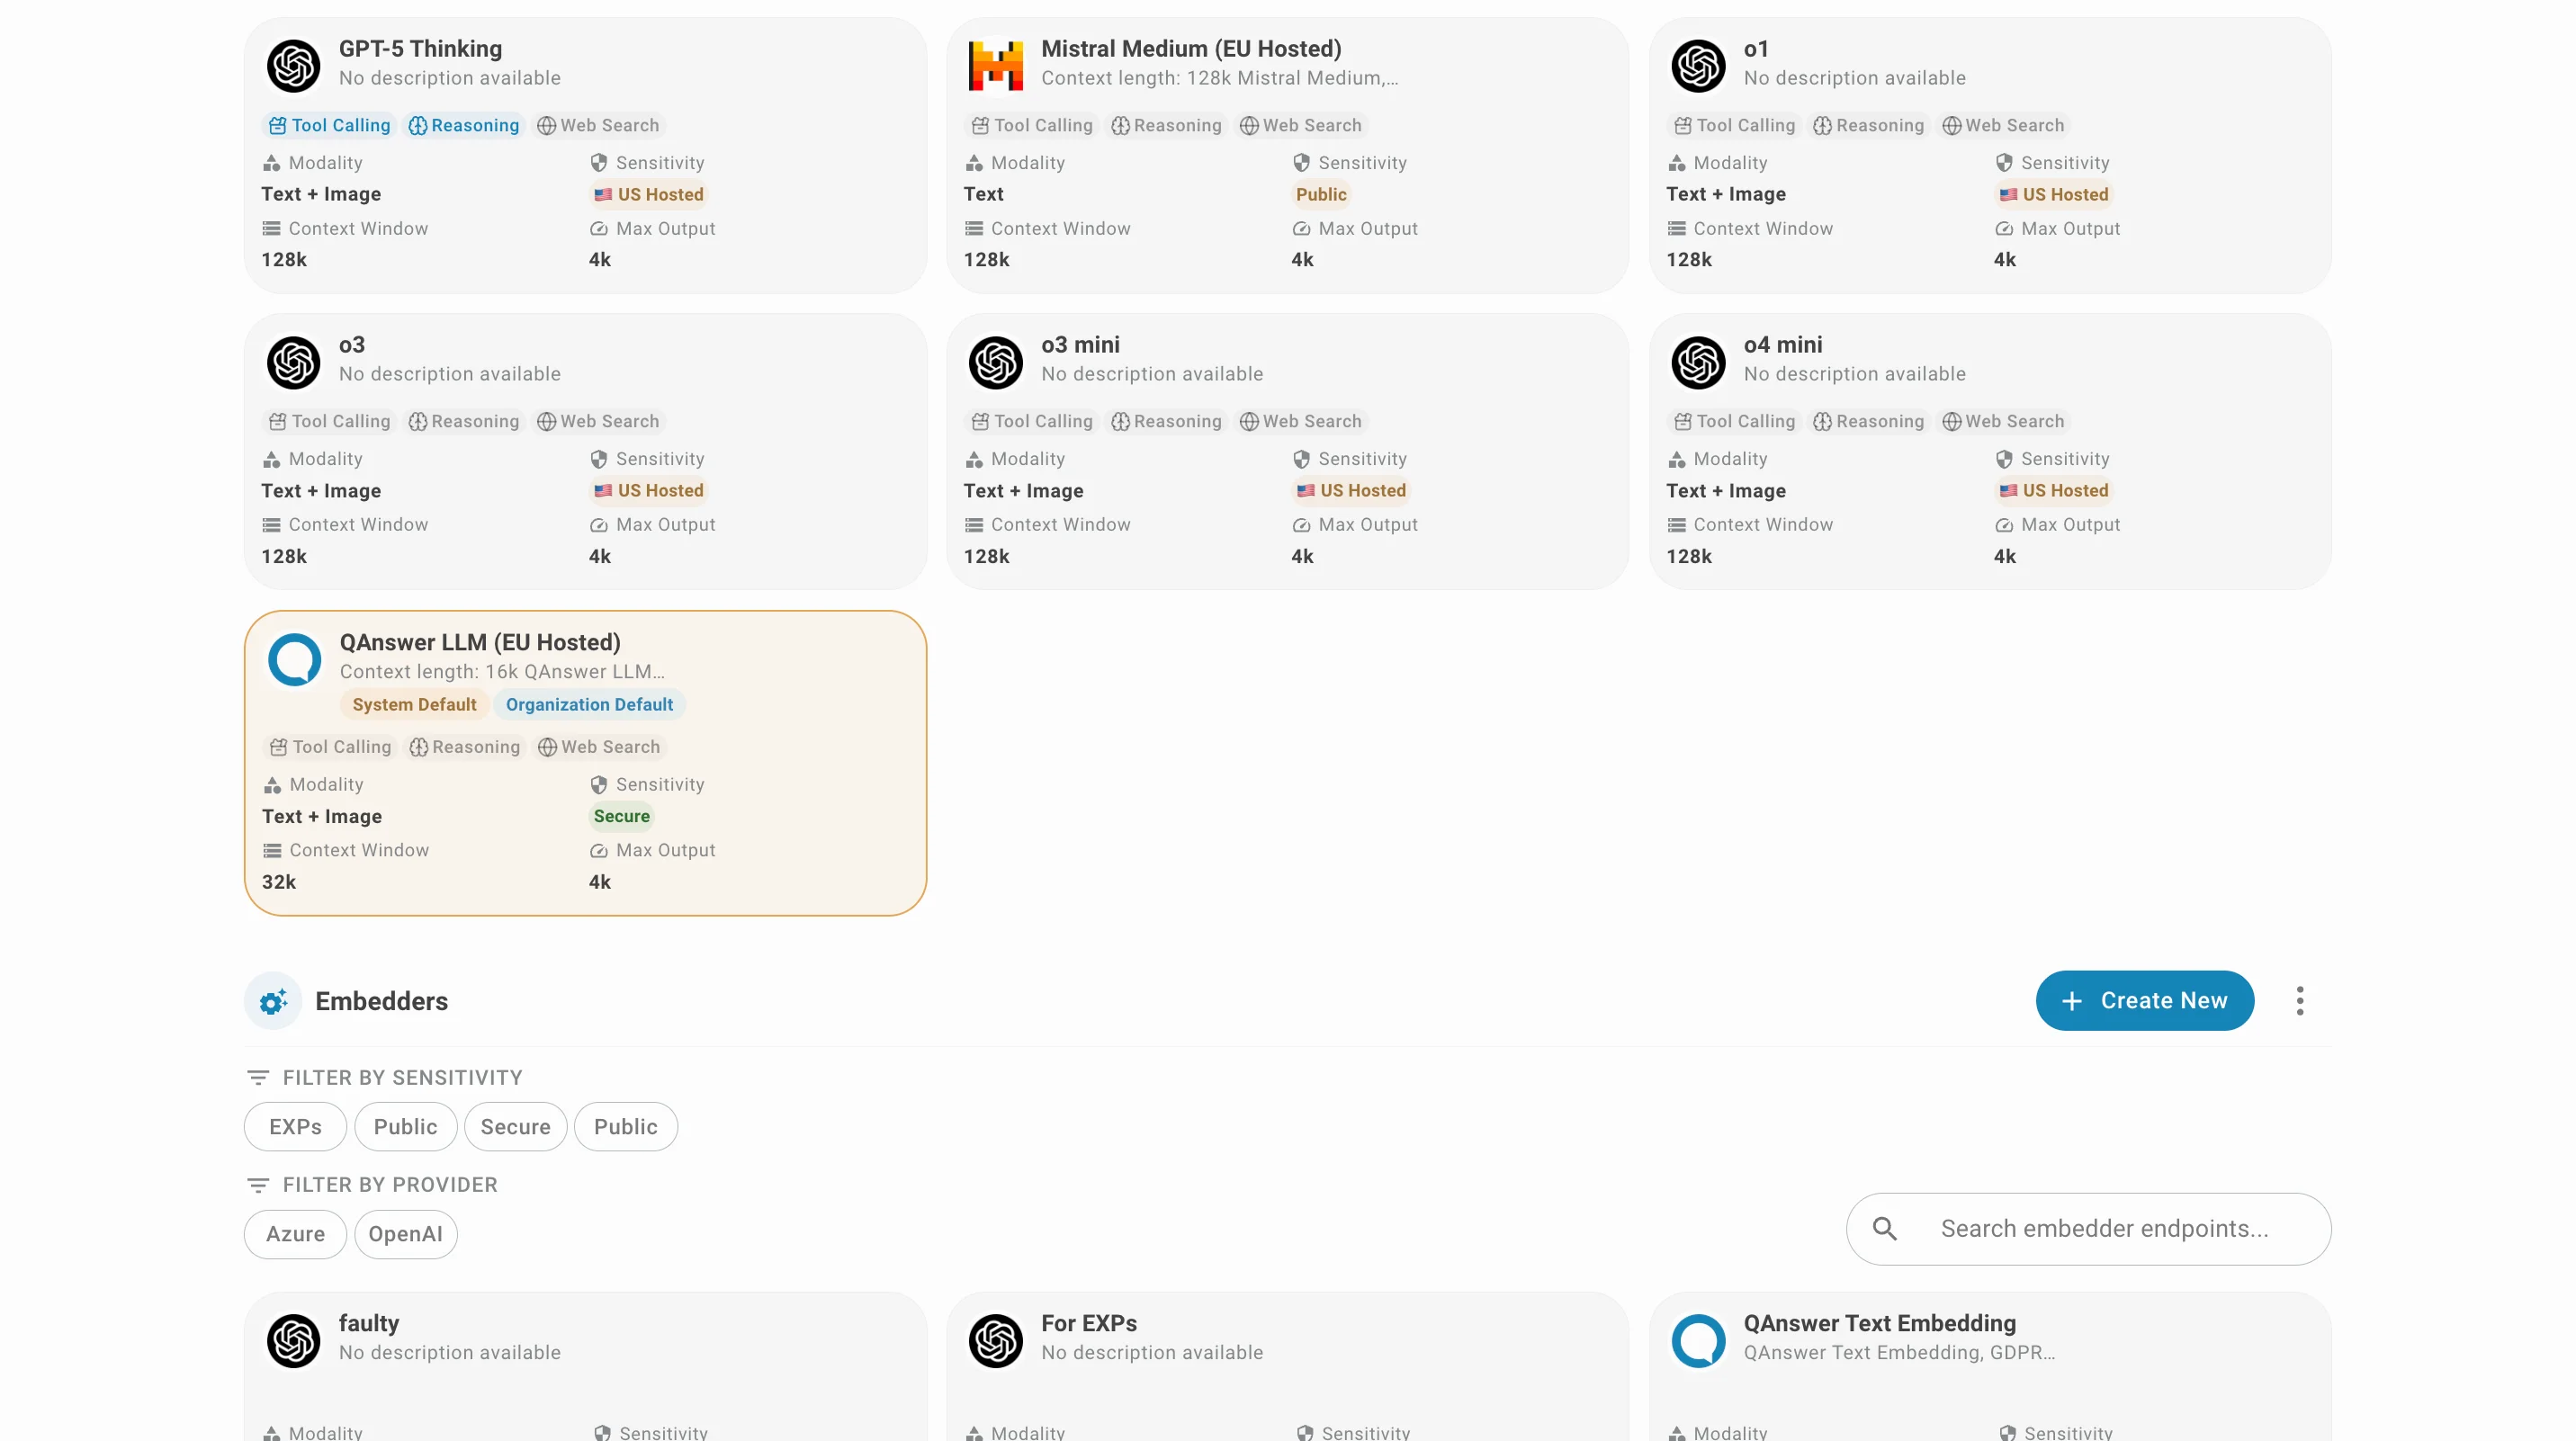Toggle the Secure sensitivity filter chip
The width and height of the screenshot is (2576, 1441).
pyautogui.click(x=515, y=1127)
